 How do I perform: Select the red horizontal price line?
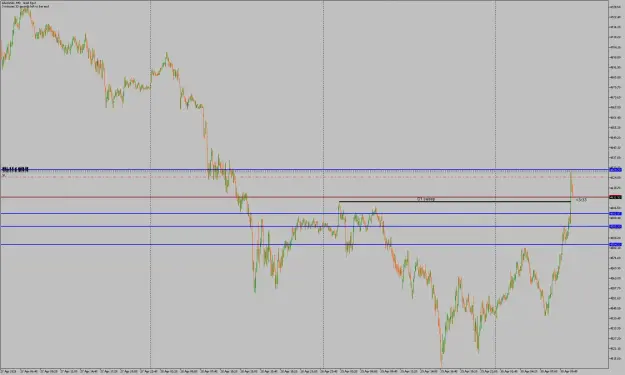tap(305, 197)
